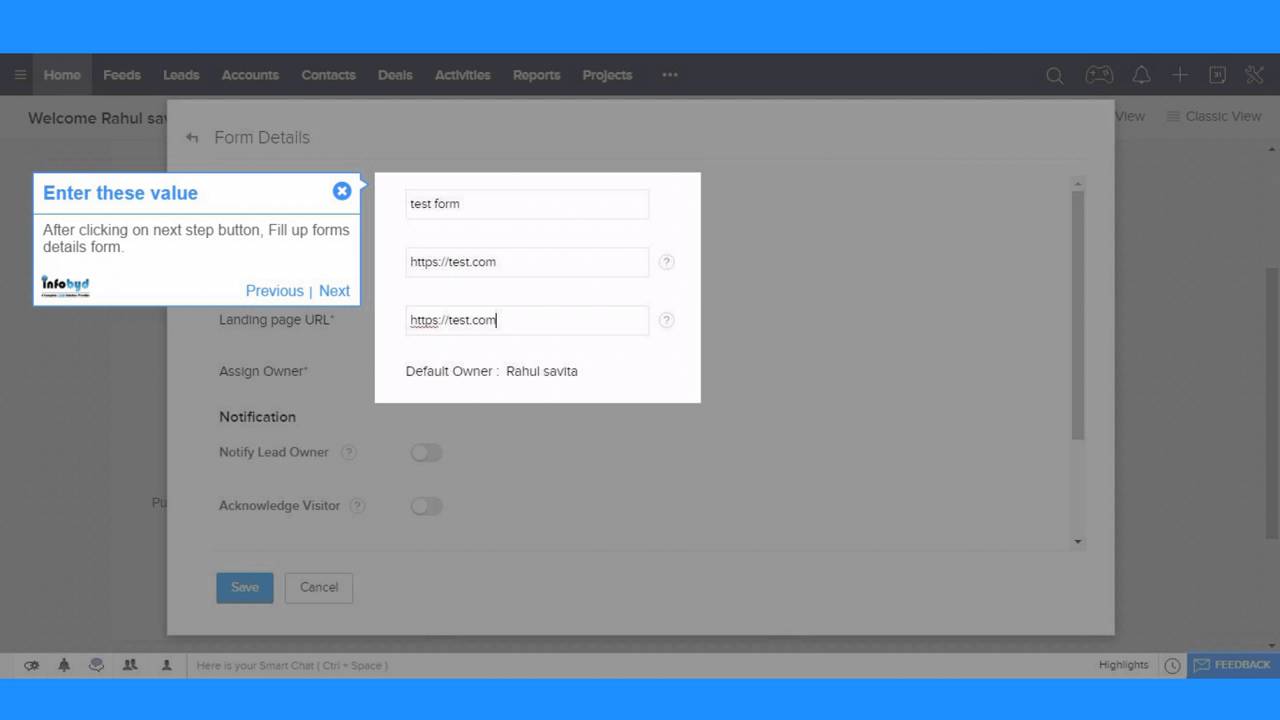The height and width of the screenshot is (720, 1280).
Task: Close the 'Enter these value' tooltip
Action: pyautogui.click(x=342, y=191)
